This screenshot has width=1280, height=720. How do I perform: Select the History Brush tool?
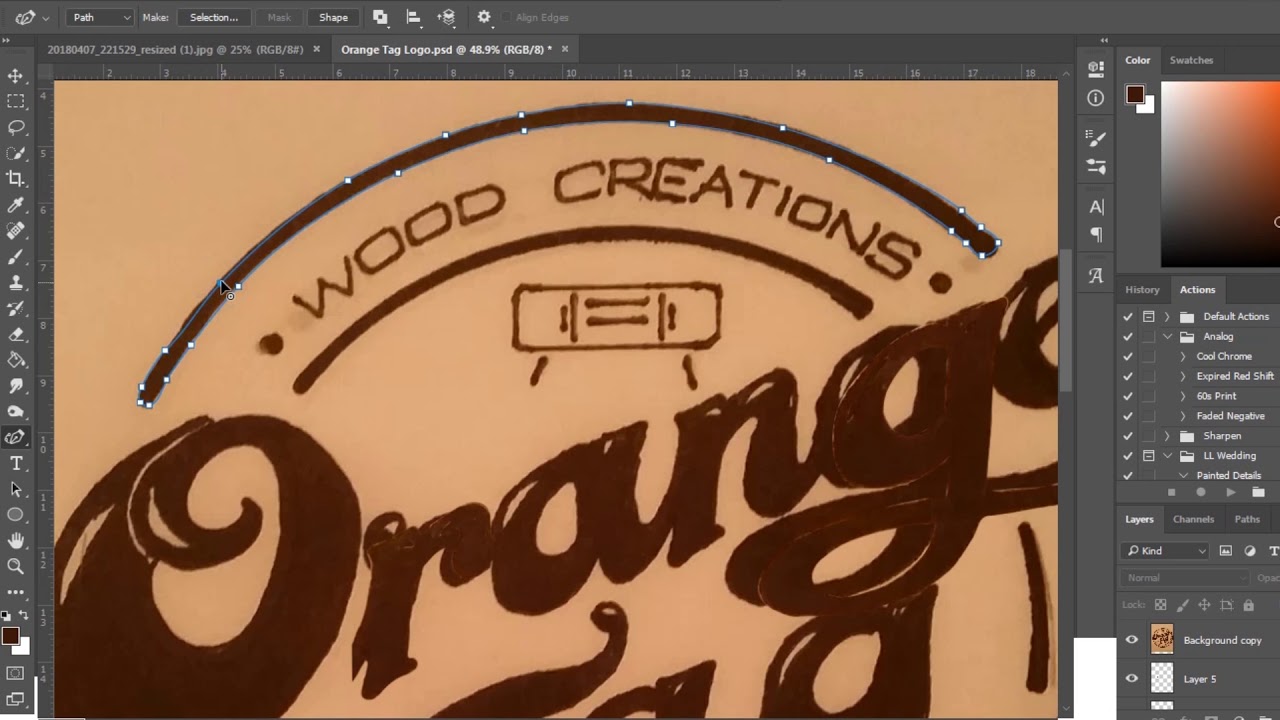(x=15, y=309)
